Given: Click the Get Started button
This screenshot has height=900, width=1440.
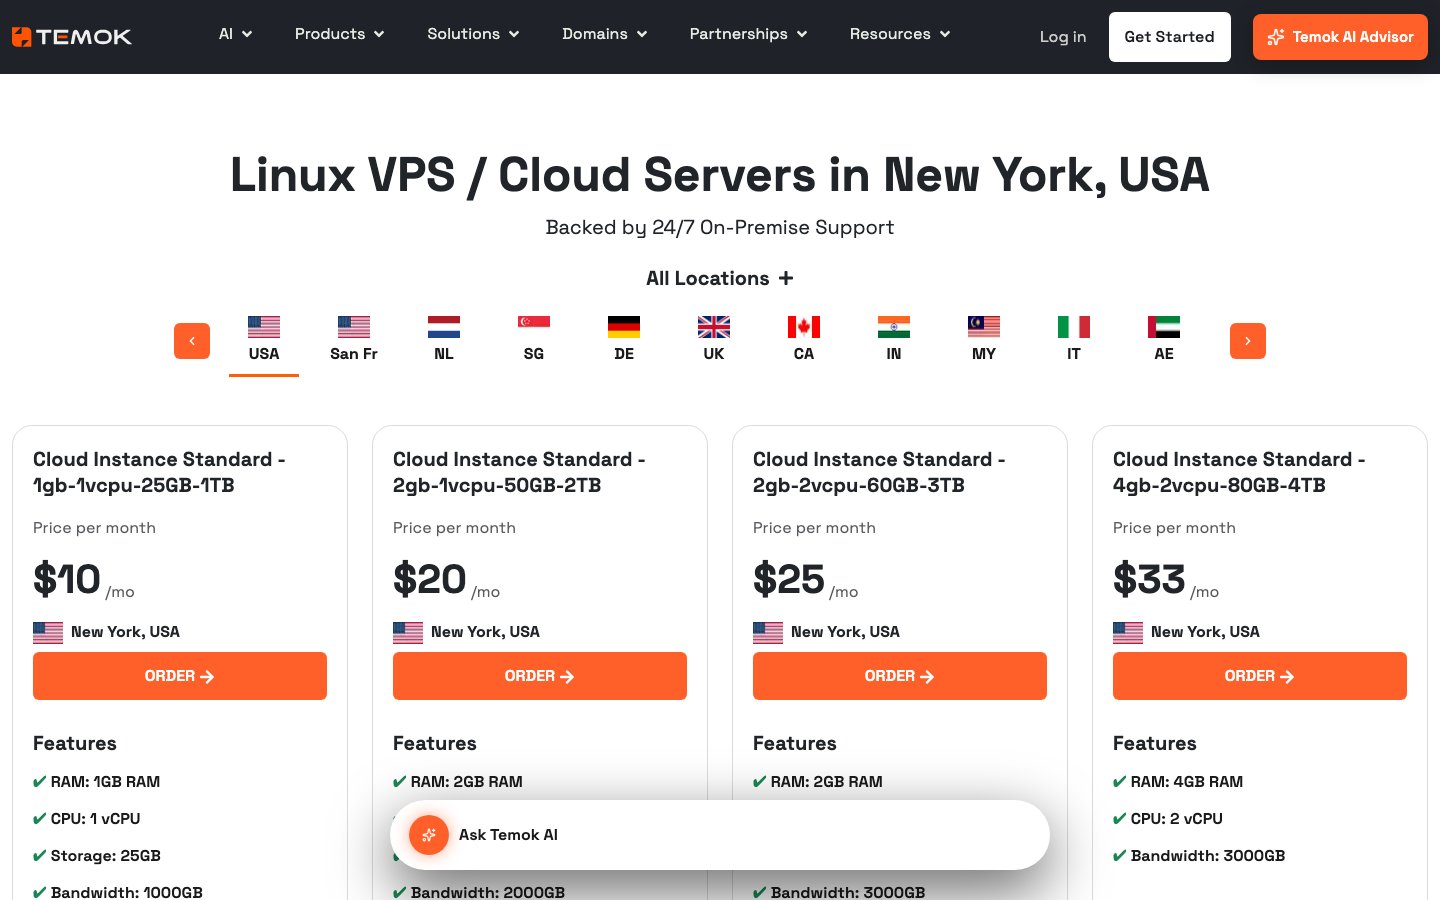Looking at the screenshot, I should click(x=1170, y=37).
